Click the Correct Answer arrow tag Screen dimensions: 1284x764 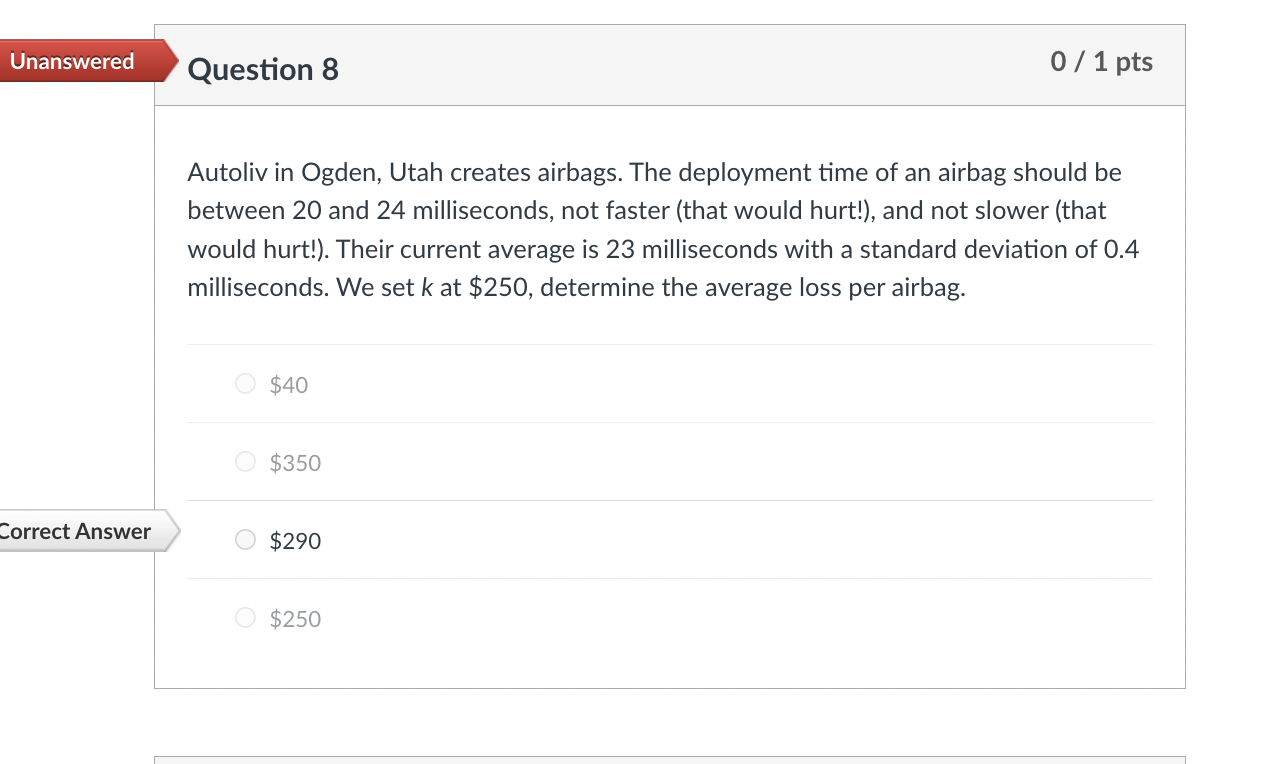(78, 531)
